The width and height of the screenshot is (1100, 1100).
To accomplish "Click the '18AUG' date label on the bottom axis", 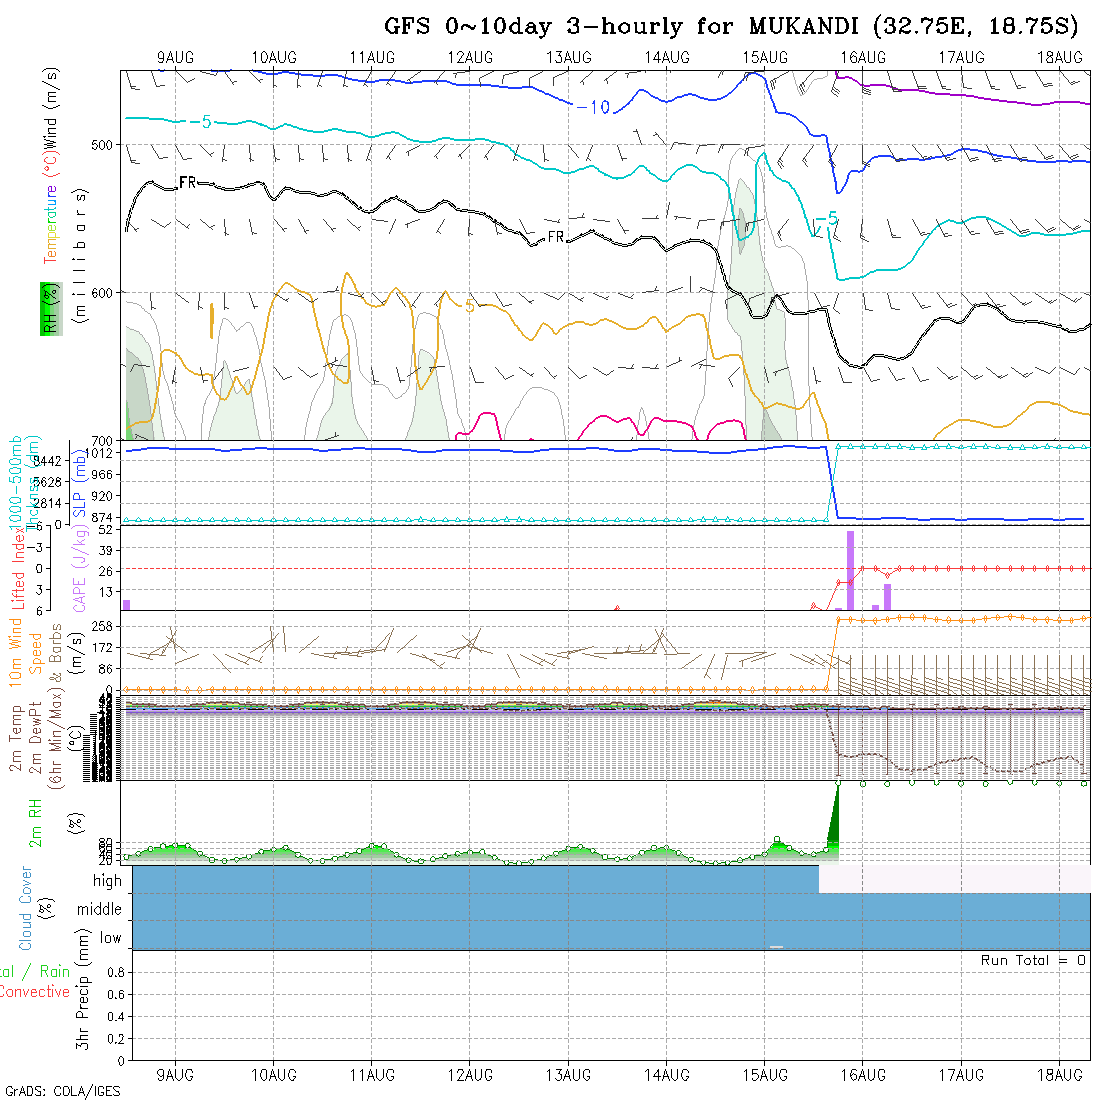I will pyautogui.click(x=1060, y=1075).
